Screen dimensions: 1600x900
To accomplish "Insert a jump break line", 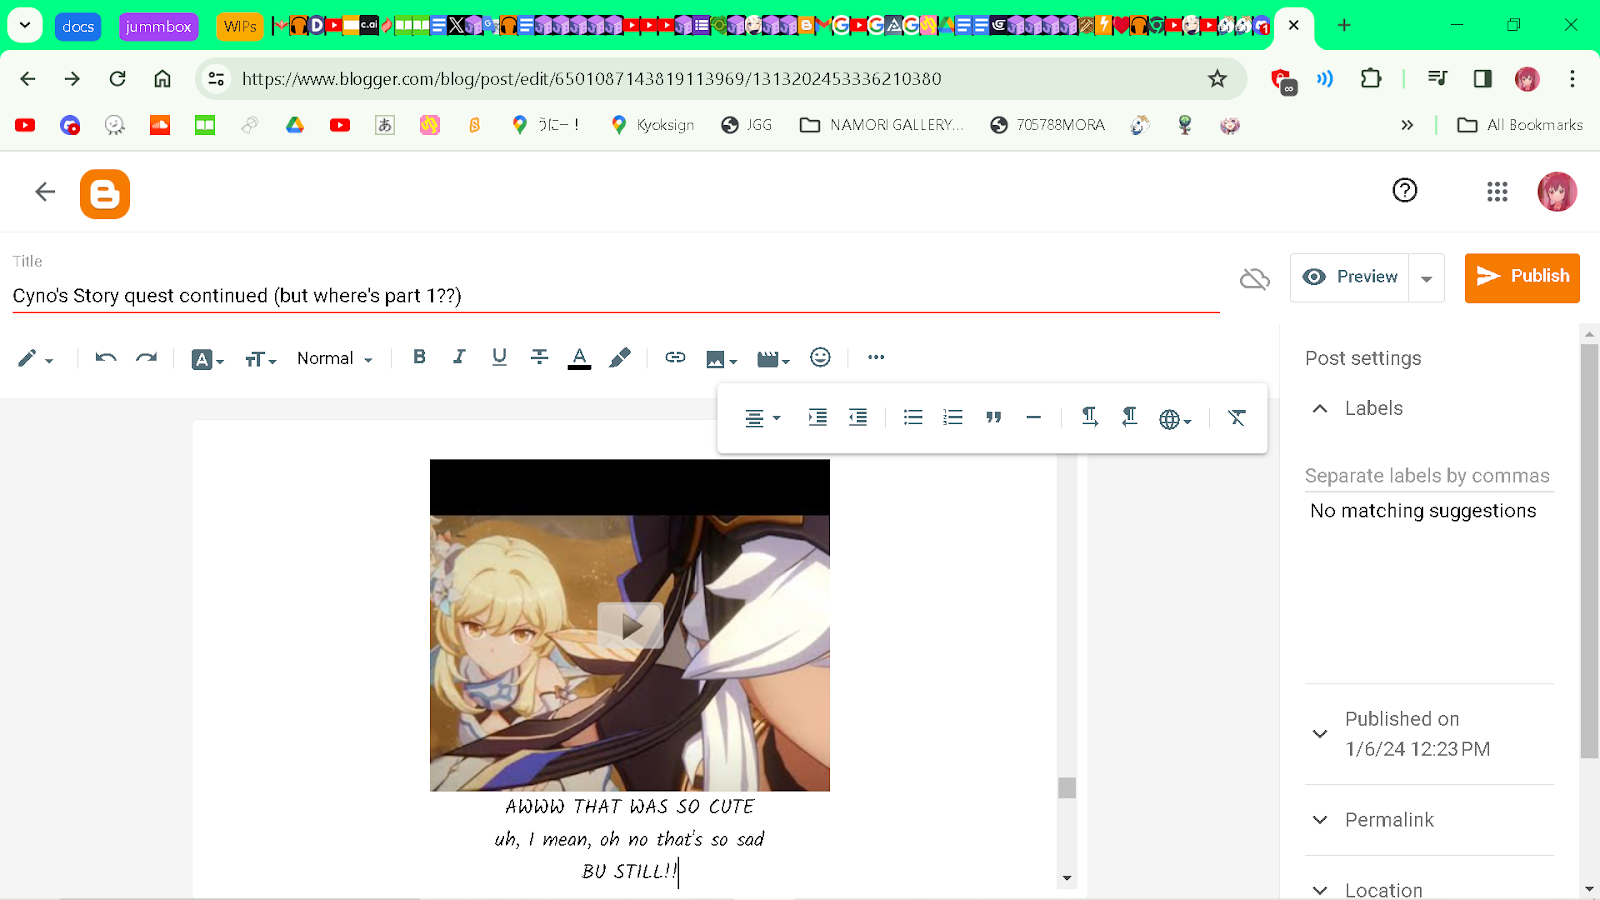I will (x=1034, y=417).
